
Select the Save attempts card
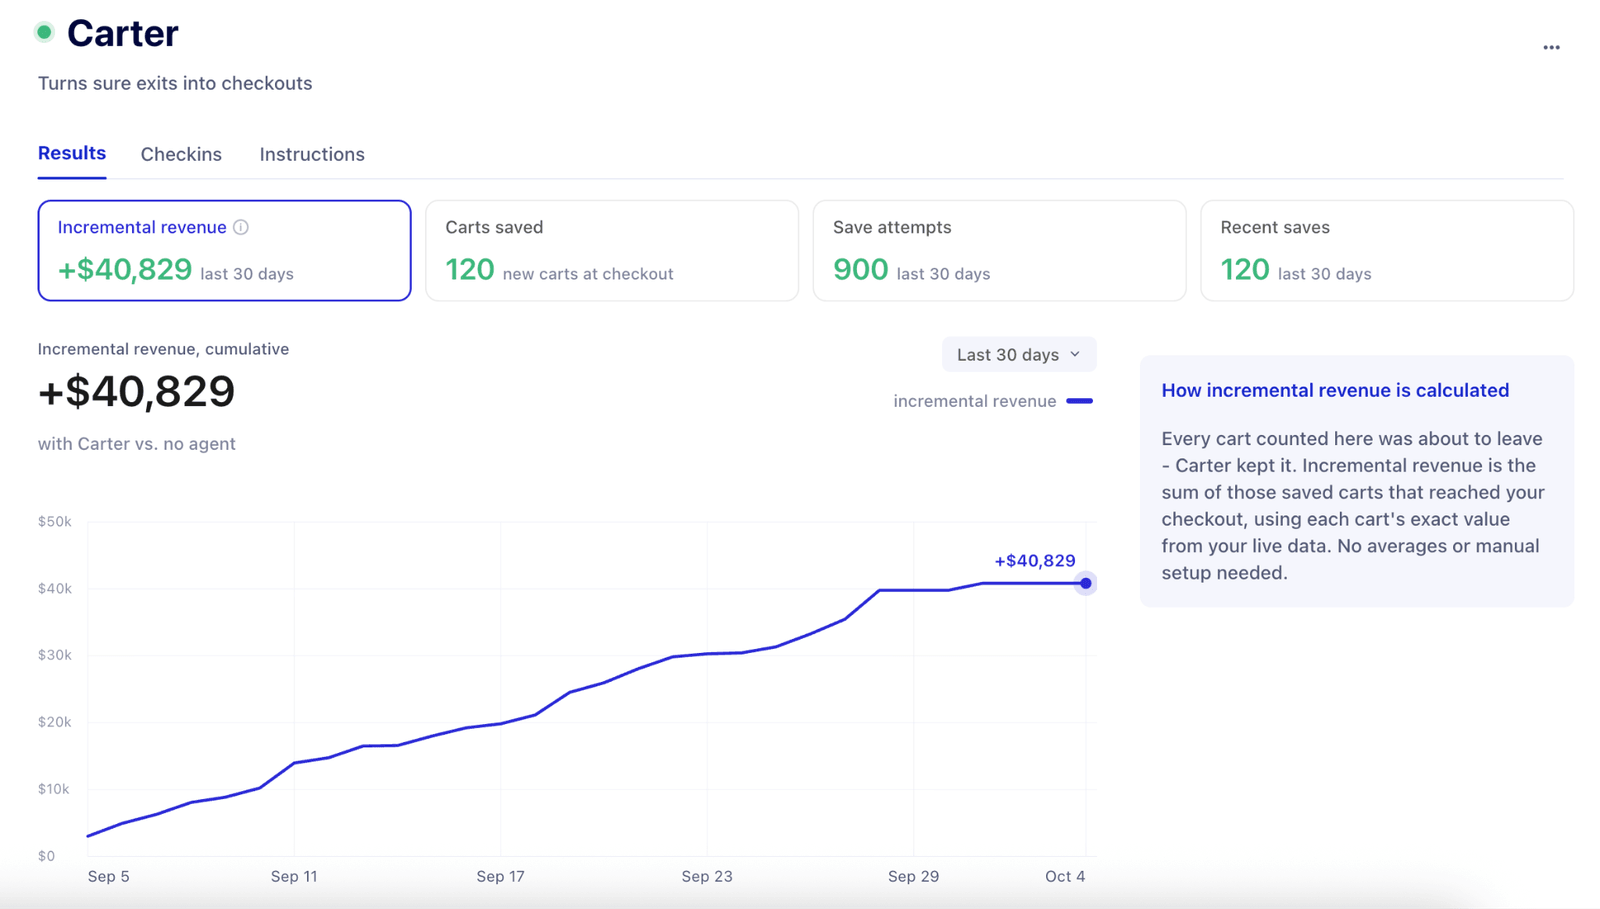tap(999, 250)
